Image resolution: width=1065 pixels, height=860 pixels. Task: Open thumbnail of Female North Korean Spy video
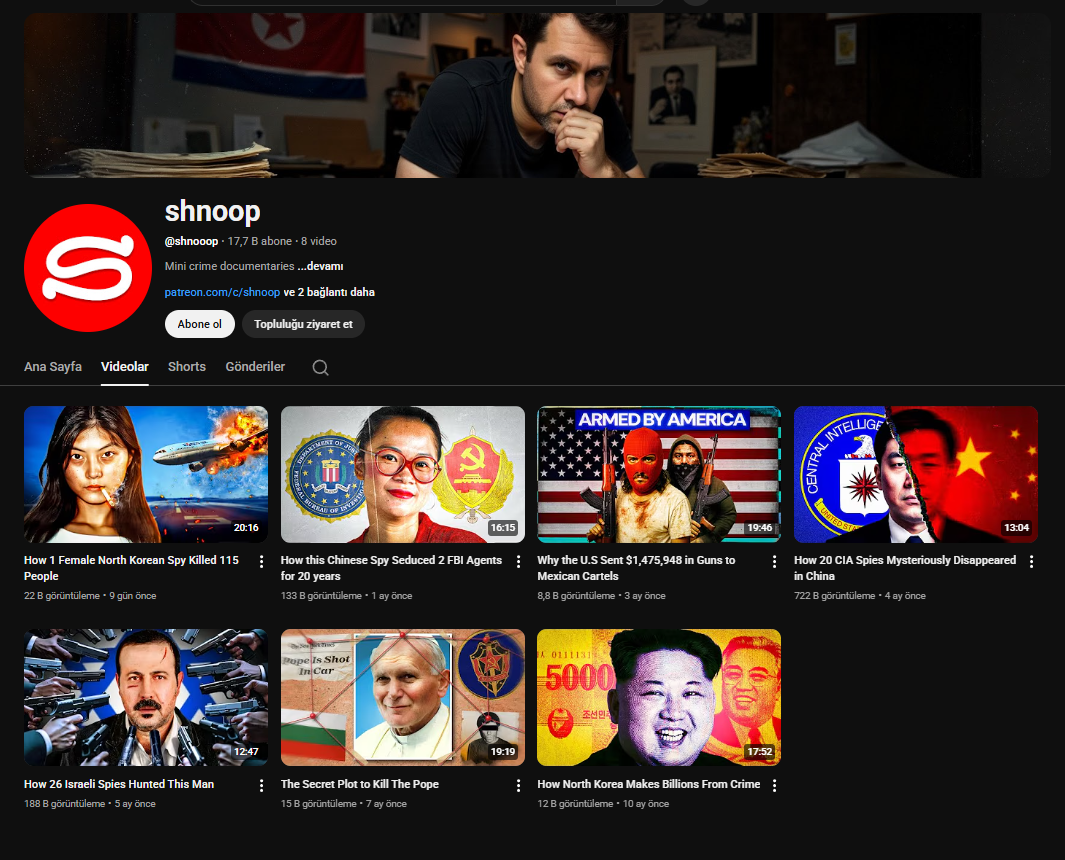[146, 474]
